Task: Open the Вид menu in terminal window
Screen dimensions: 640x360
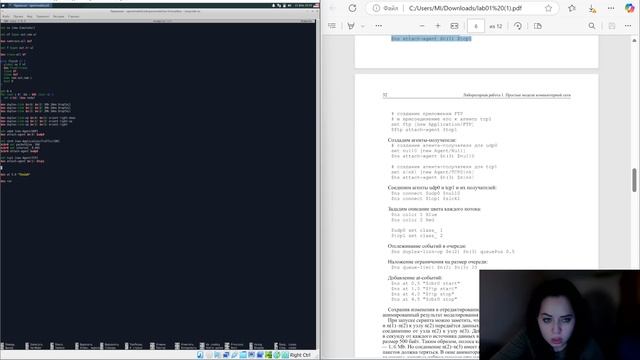Action: pyautogui.click(x=29, y=16)
